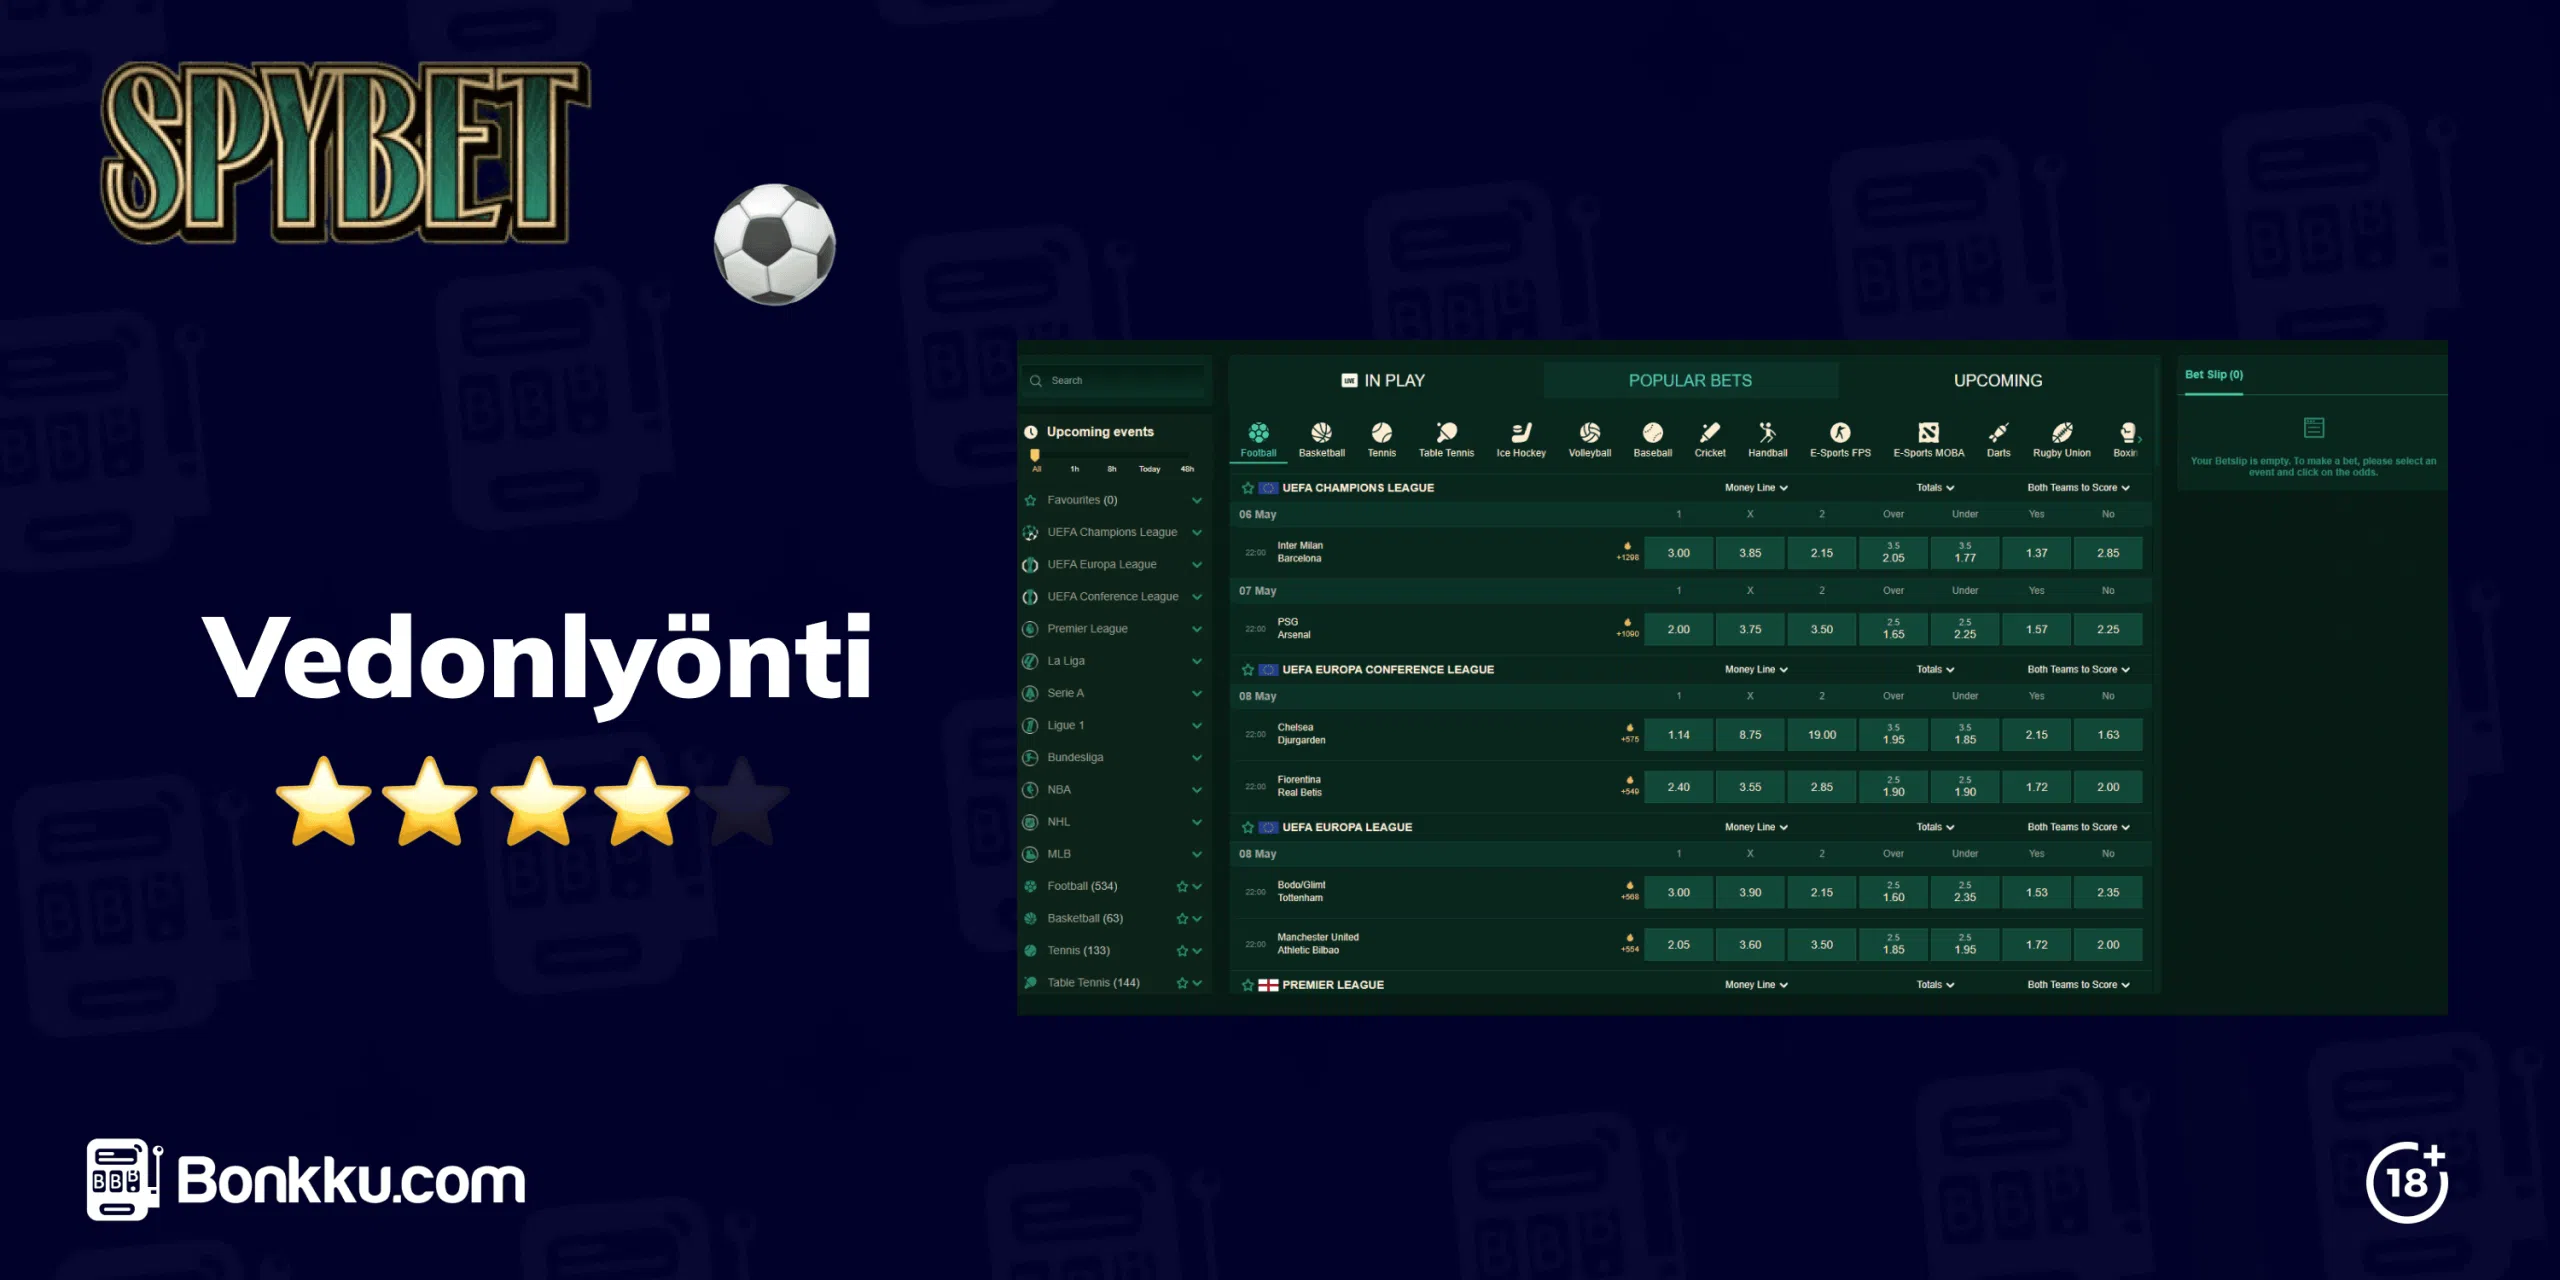2560x1280 pixels.
Task: Favourite the Premier League header star
Action: click(x=1247, y=986)
